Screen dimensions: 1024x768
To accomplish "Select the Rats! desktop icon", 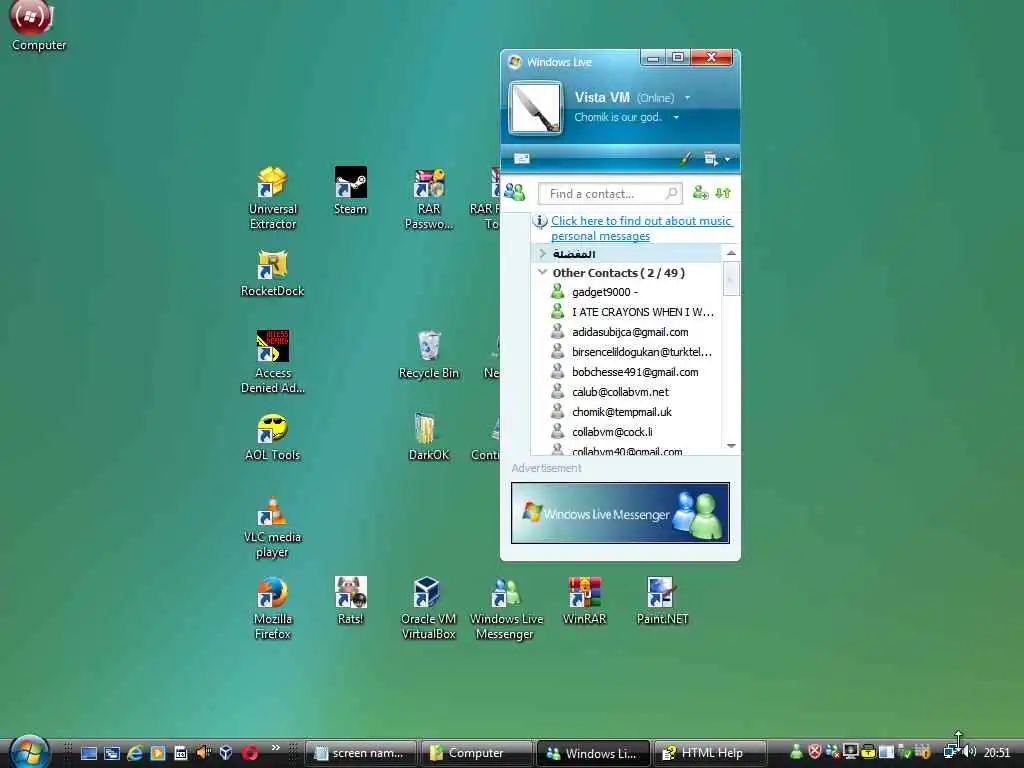I will [351, 601].
